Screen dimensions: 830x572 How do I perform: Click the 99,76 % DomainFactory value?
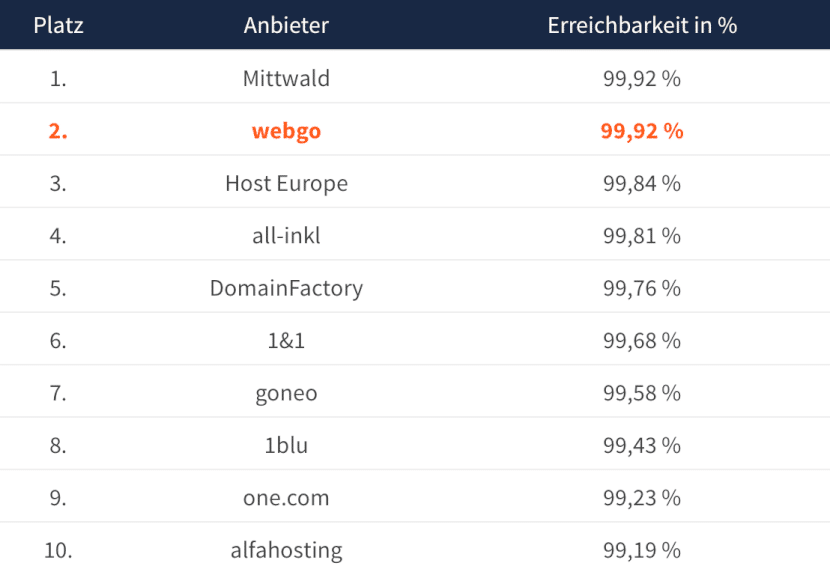pyautogui.click(x=642, y=288)
